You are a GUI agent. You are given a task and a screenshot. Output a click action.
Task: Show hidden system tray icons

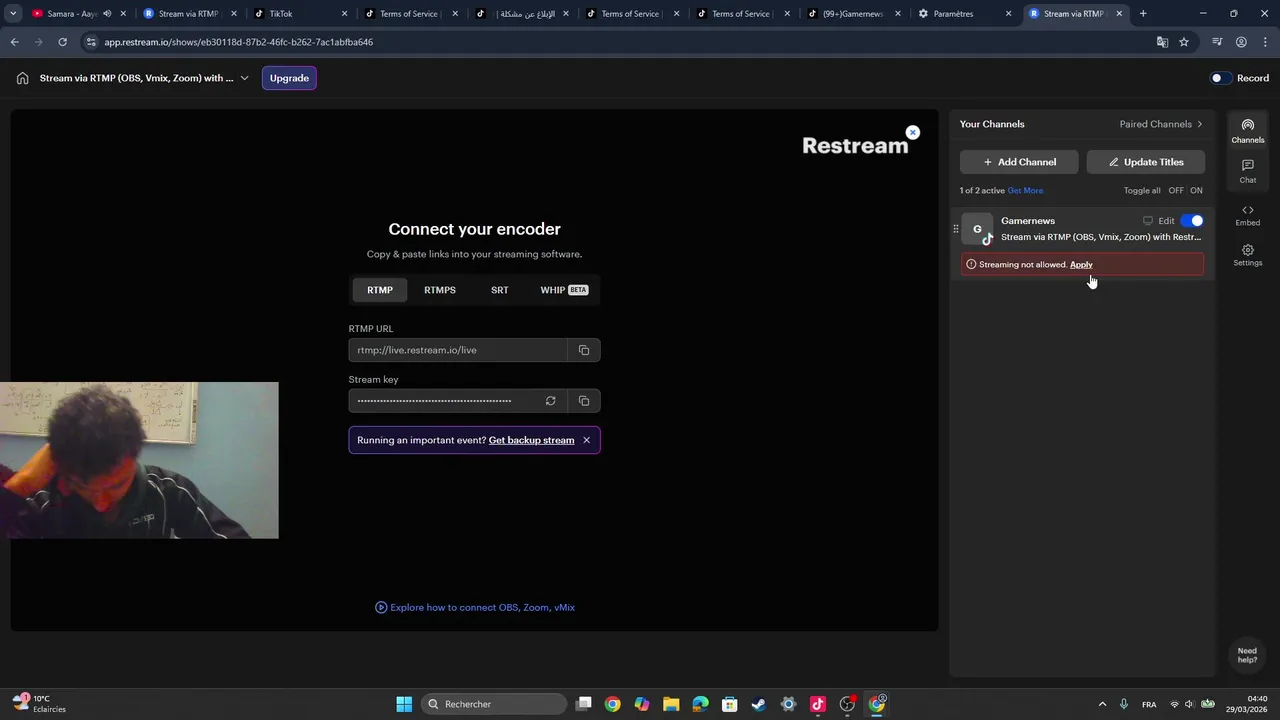point(1102,704)
